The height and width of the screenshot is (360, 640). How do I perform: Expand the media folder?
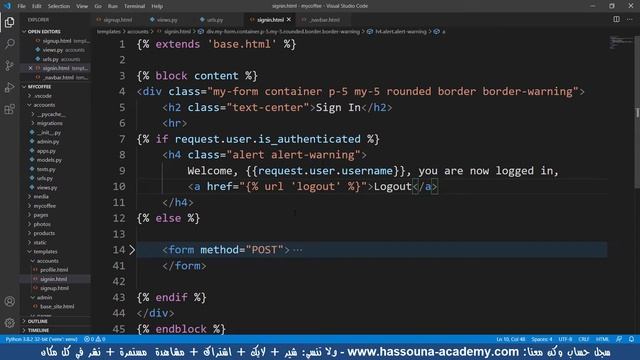(x=41, y=197)
